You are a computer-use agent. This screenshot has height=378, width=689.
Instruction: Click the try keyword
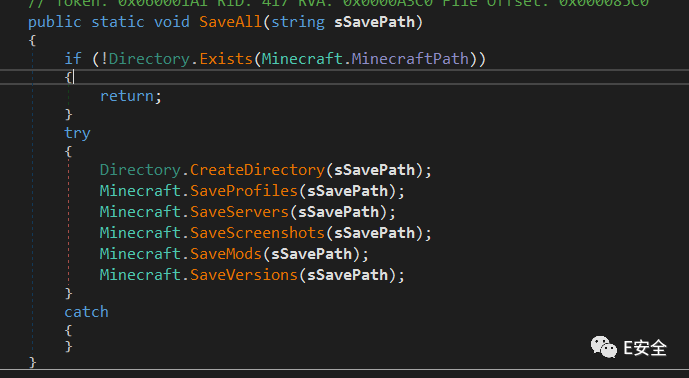click(77, 133)
